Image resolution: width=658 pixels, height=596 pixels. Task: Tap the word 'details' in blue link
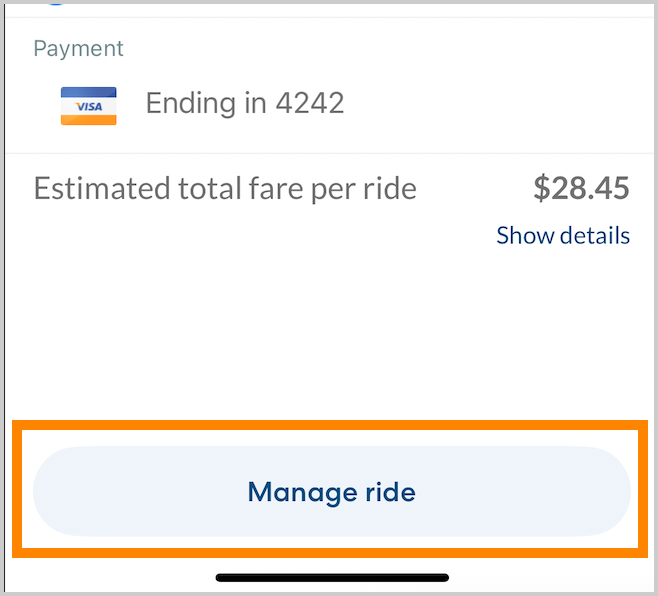pyautogui.click(x=592, y=236)
